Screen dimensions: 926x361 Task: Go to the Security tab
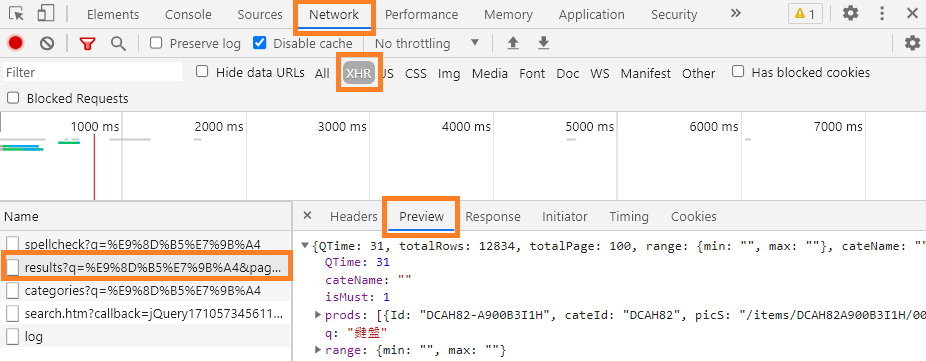(x=674, y=14)
